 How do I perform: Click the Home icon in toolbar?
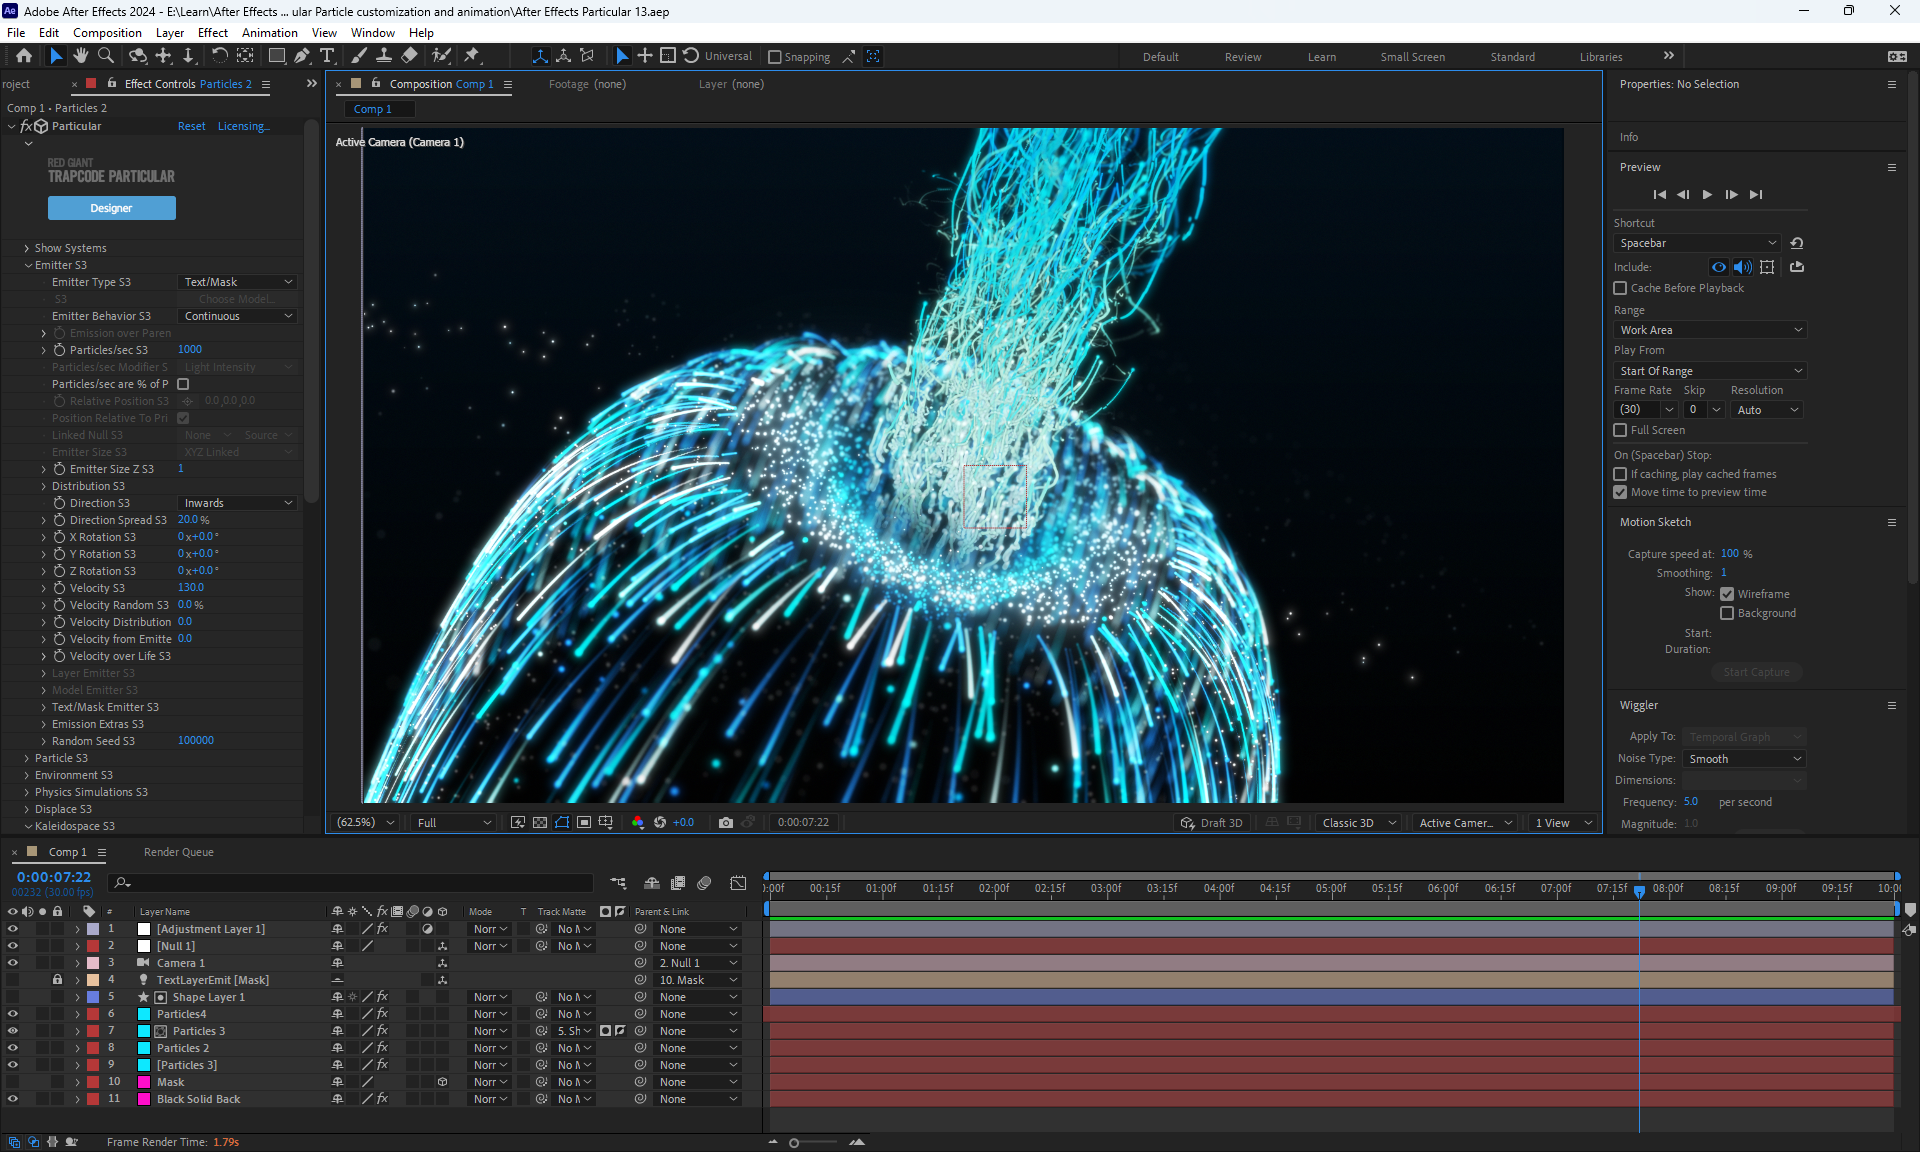[24, 56]
